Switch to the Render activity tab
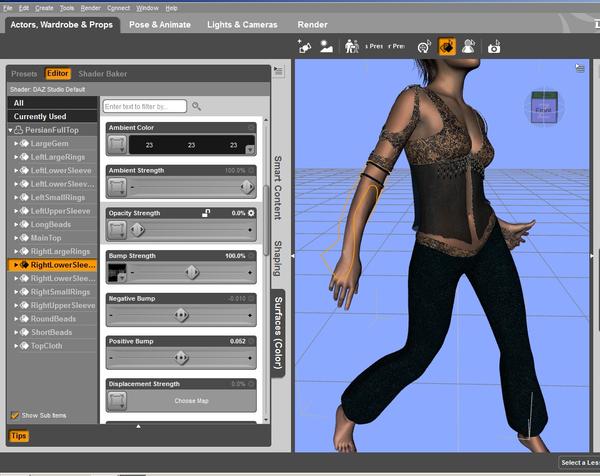The width and height of the screenshot is (600, 476). pyautogui.click(x=313, y=24)
